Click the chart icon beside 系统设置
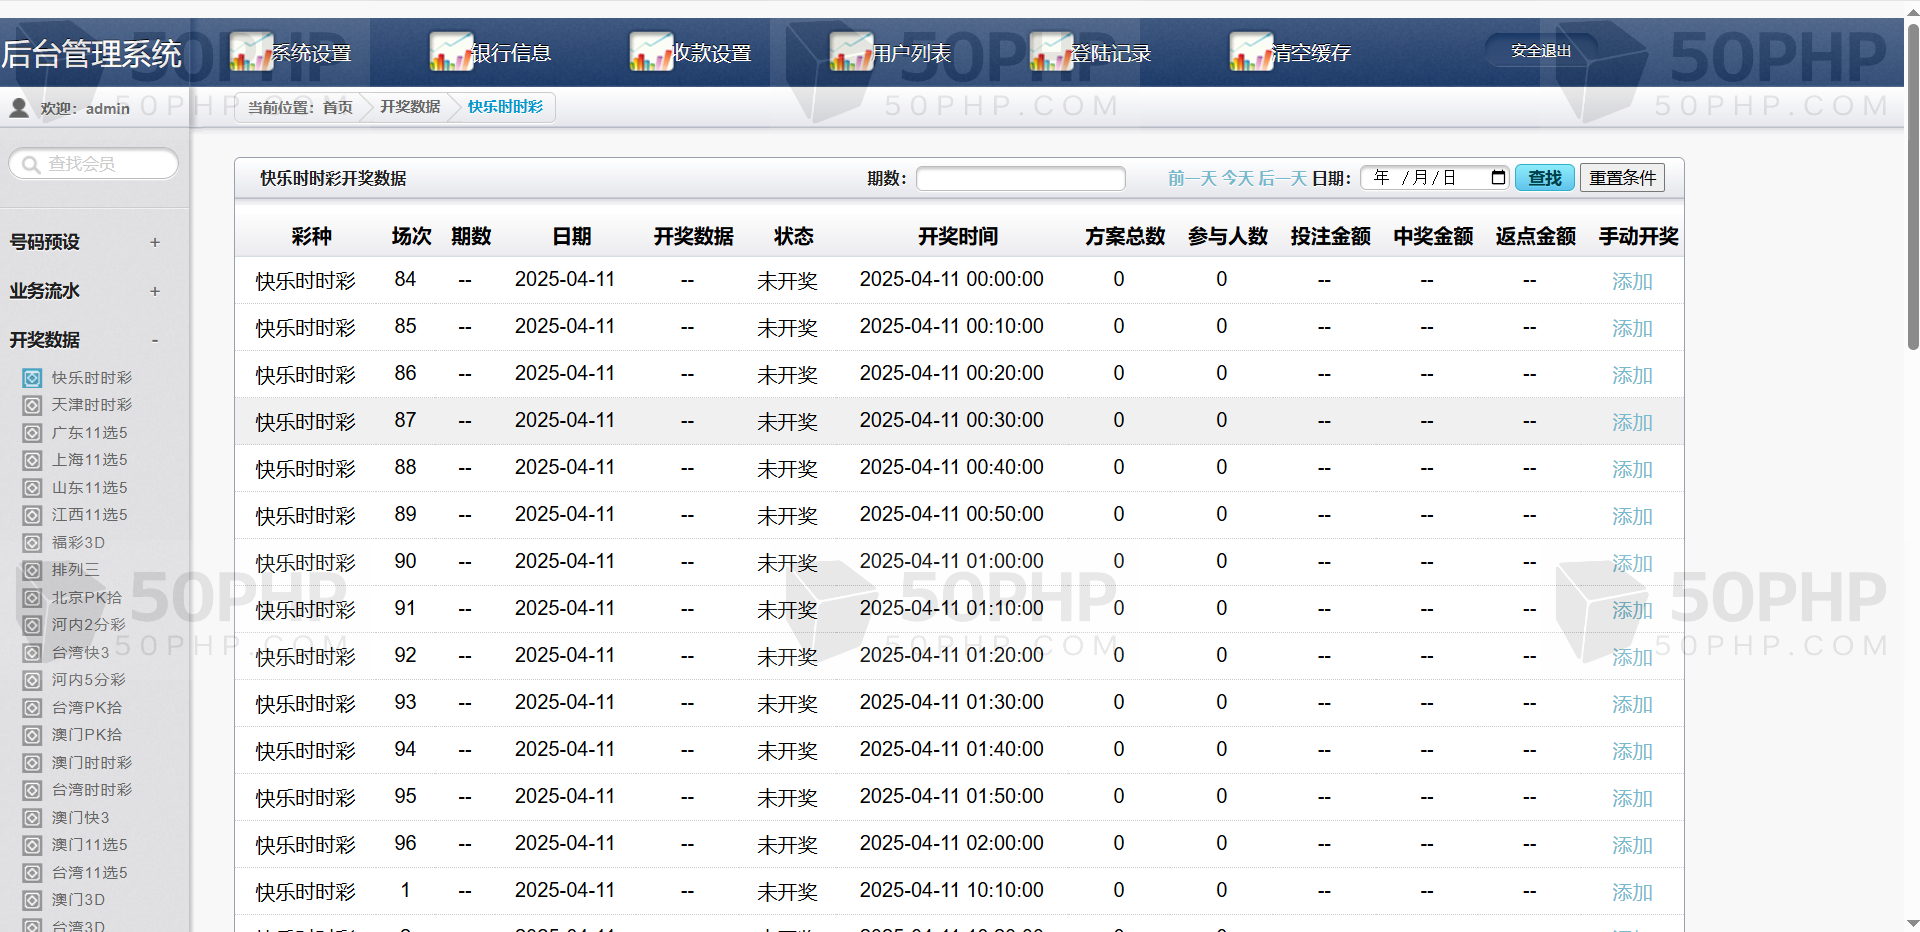1920x932 pixels. point(251,52)
